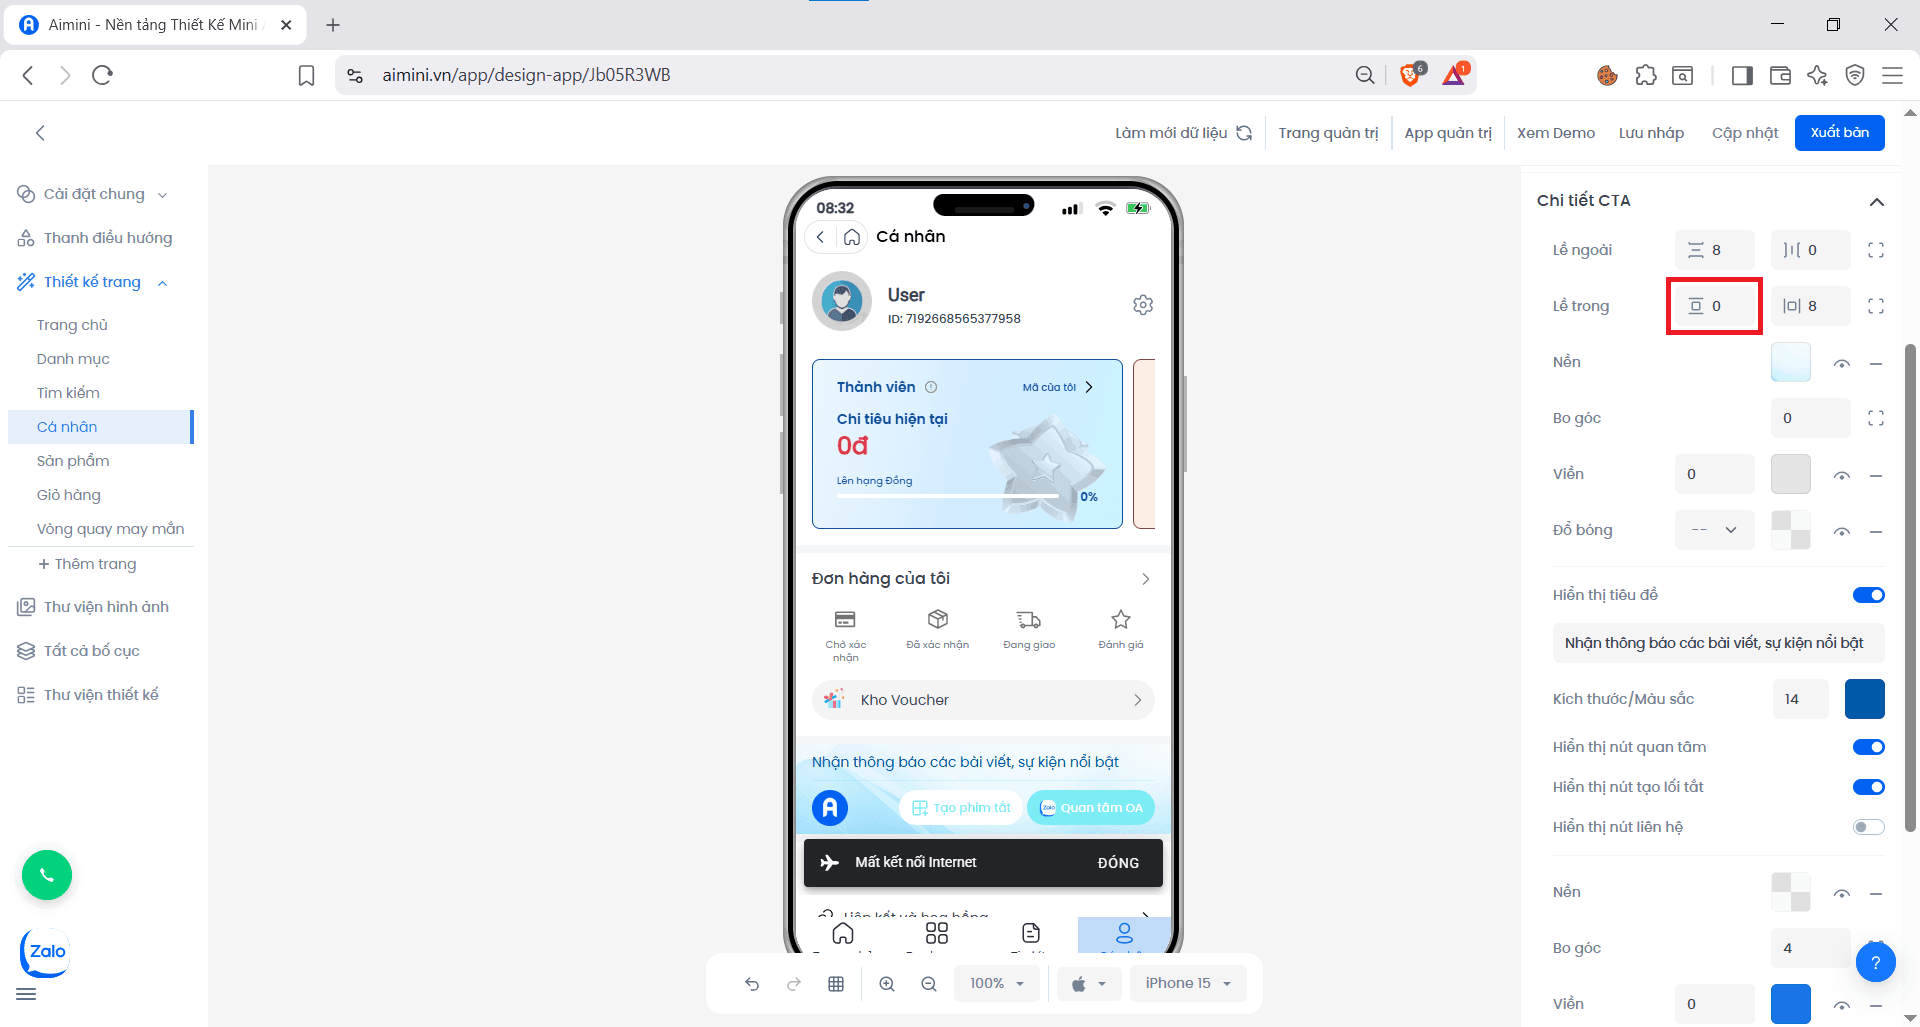Image resolution: width=1920 pixels, height=1027 pixels.
Task: Switch to the Xem Demo menu item
Action: [x=1556, y=132]
